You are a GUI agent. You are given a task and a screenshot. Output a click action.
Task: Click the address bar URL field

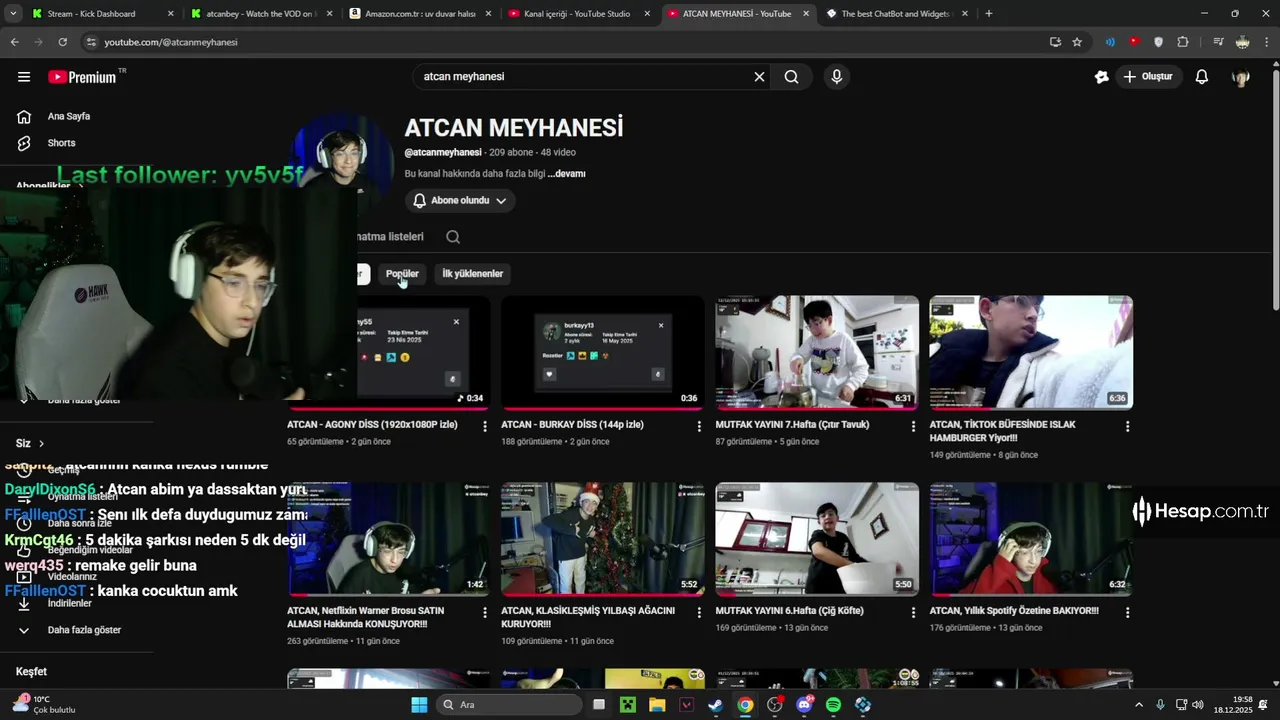click(560, 42)
